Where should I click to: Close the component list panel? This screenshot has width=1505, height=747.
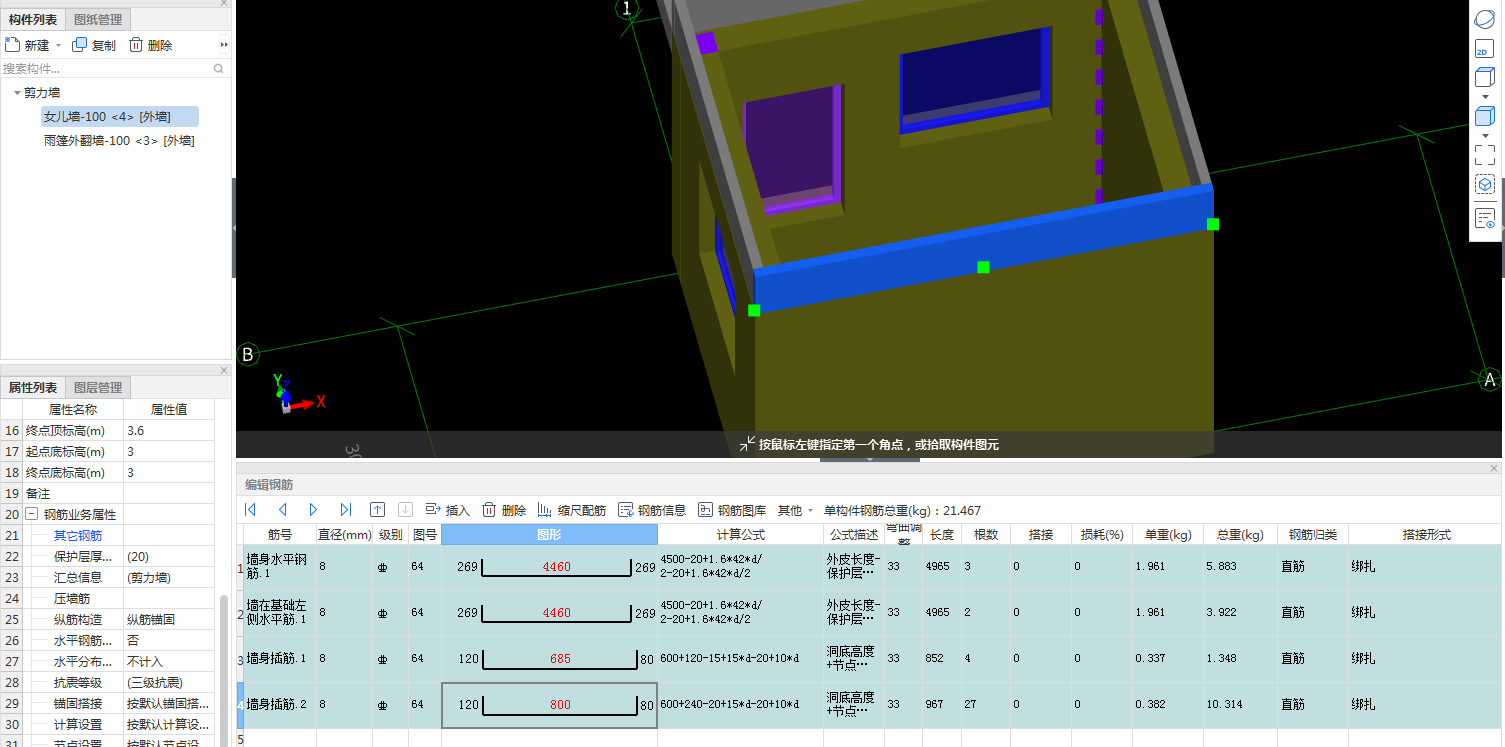224,3
